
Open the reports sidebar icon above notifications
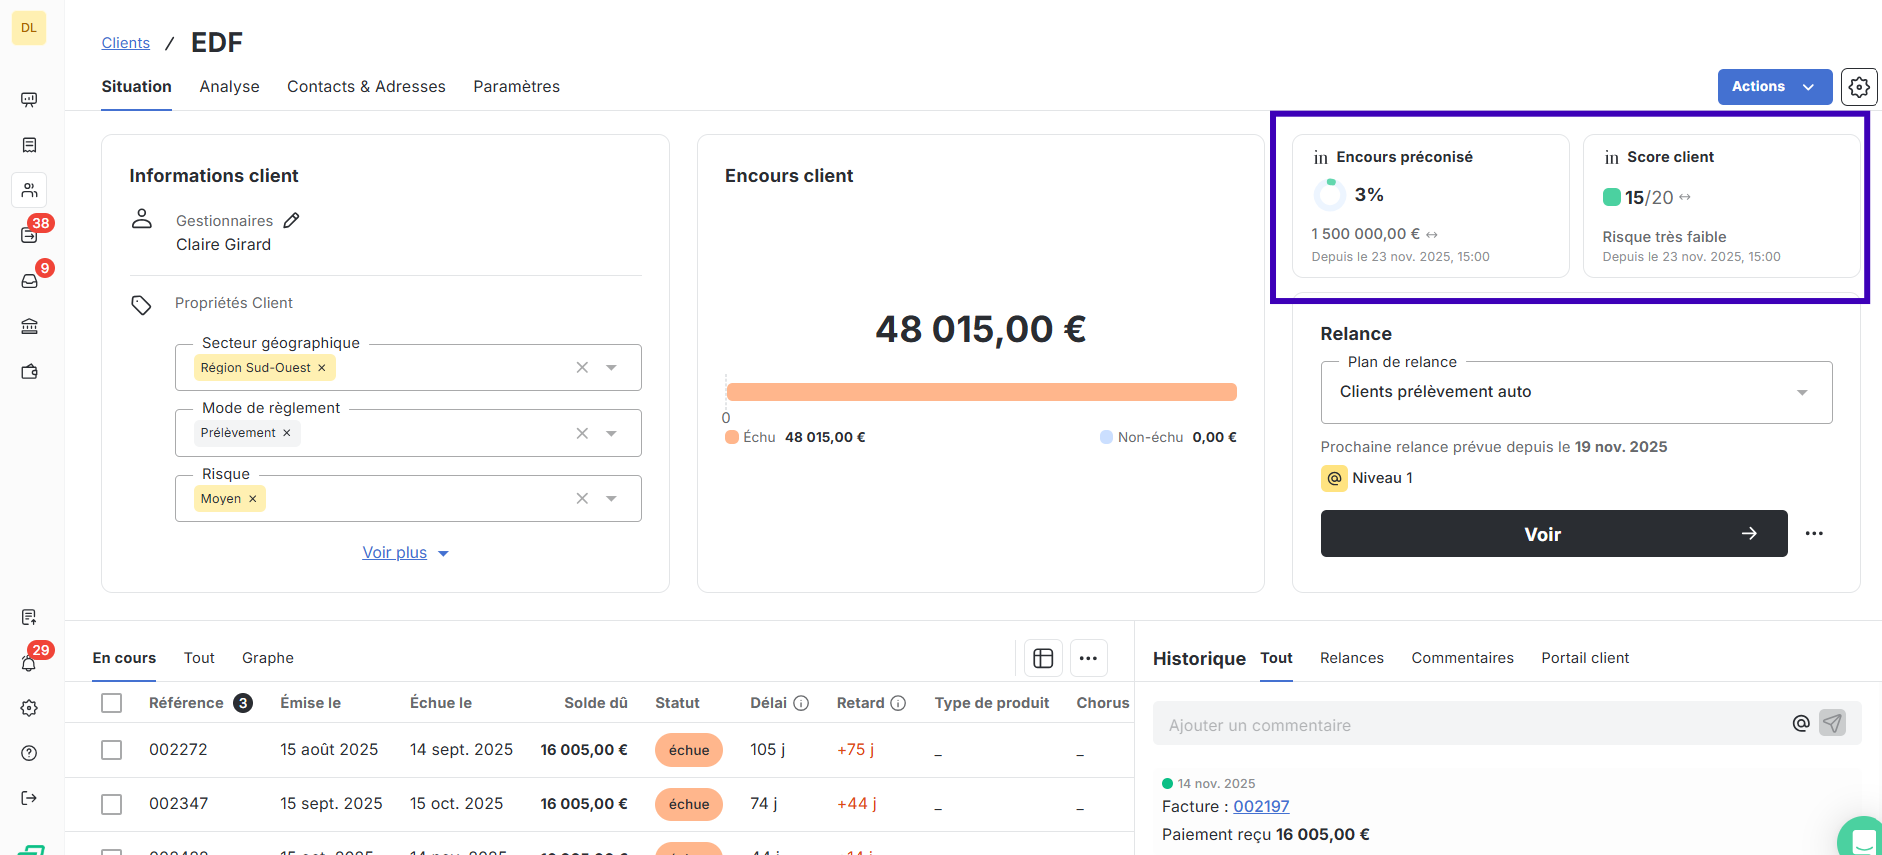pyautogui.click(x=29, y=617)
